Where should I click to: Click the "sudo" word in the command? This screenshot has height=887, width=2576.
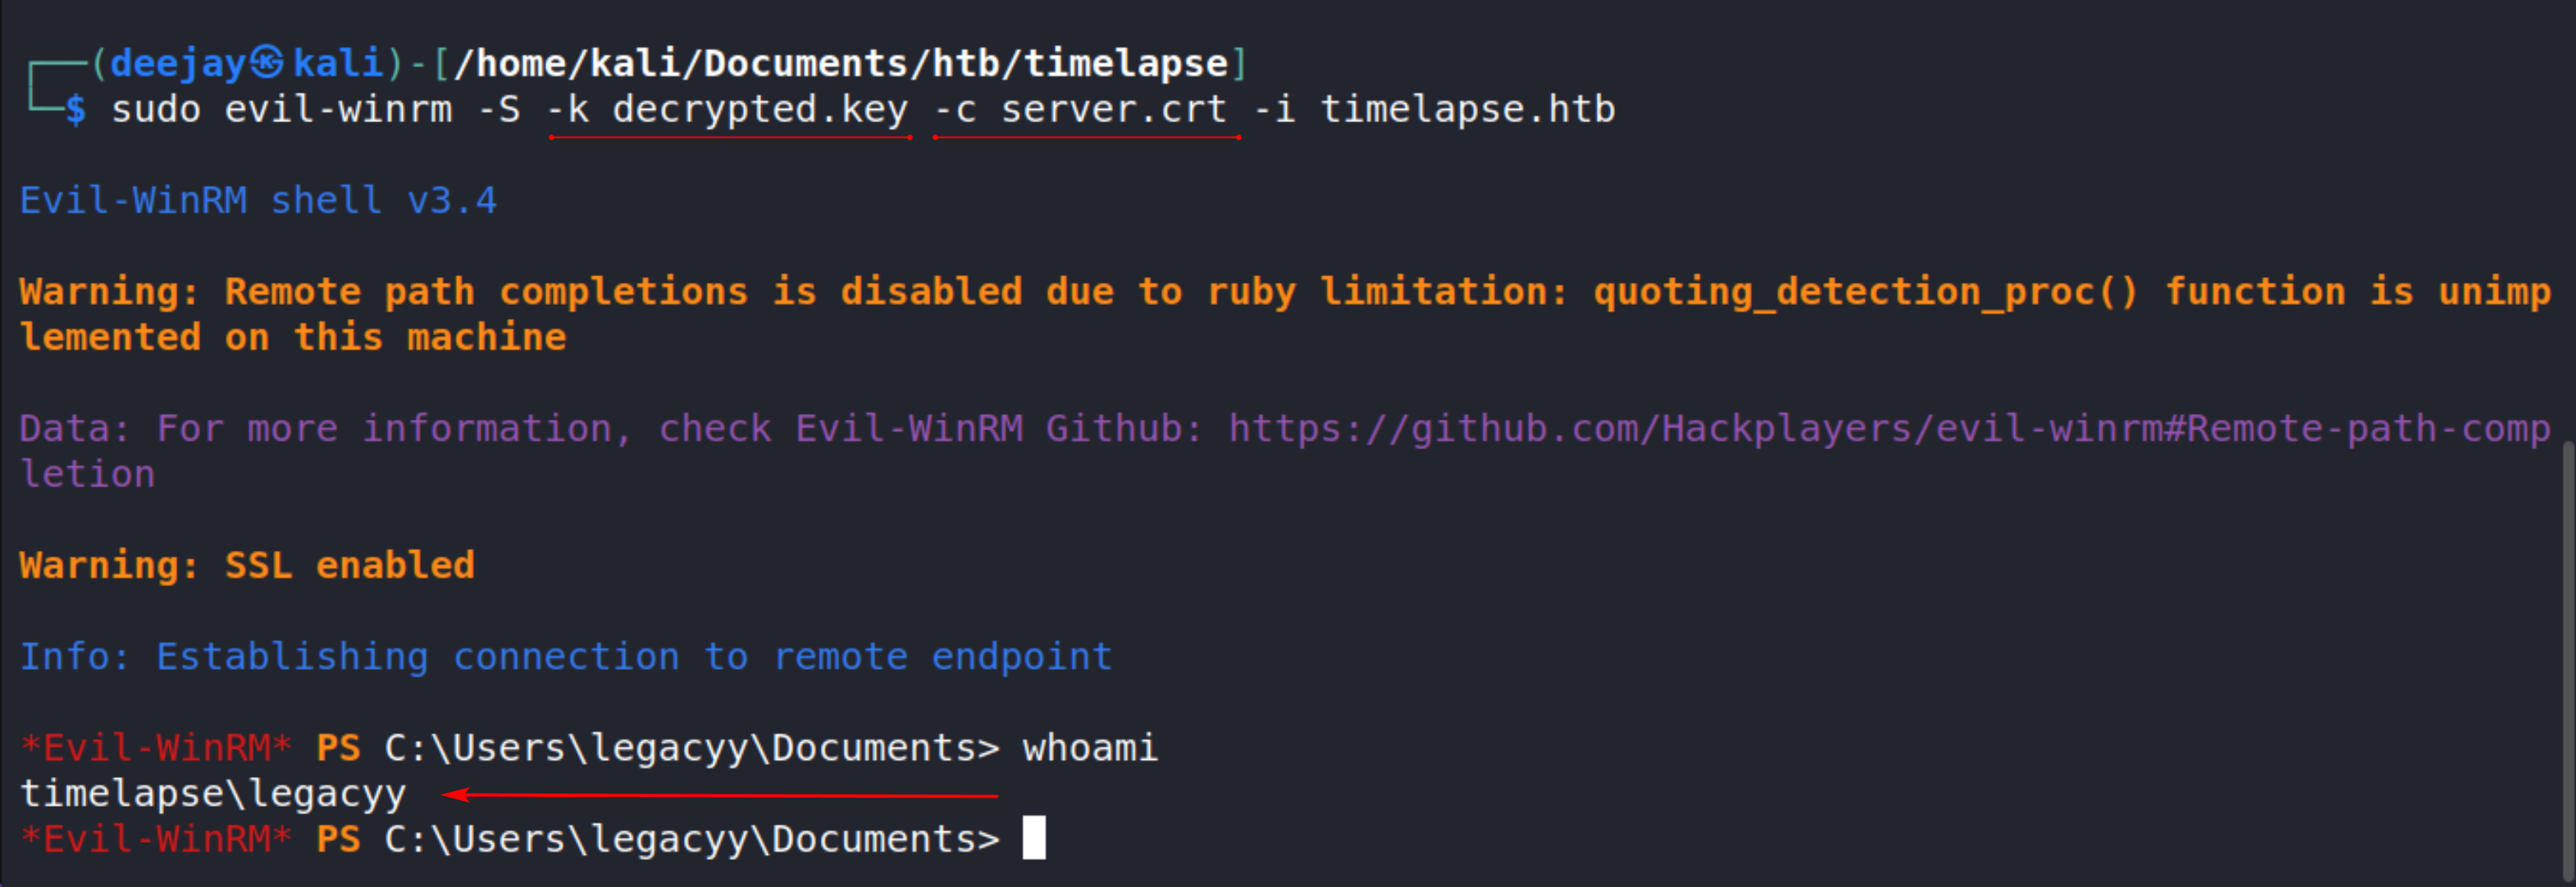pyautogui.click(x=156, y=109)
